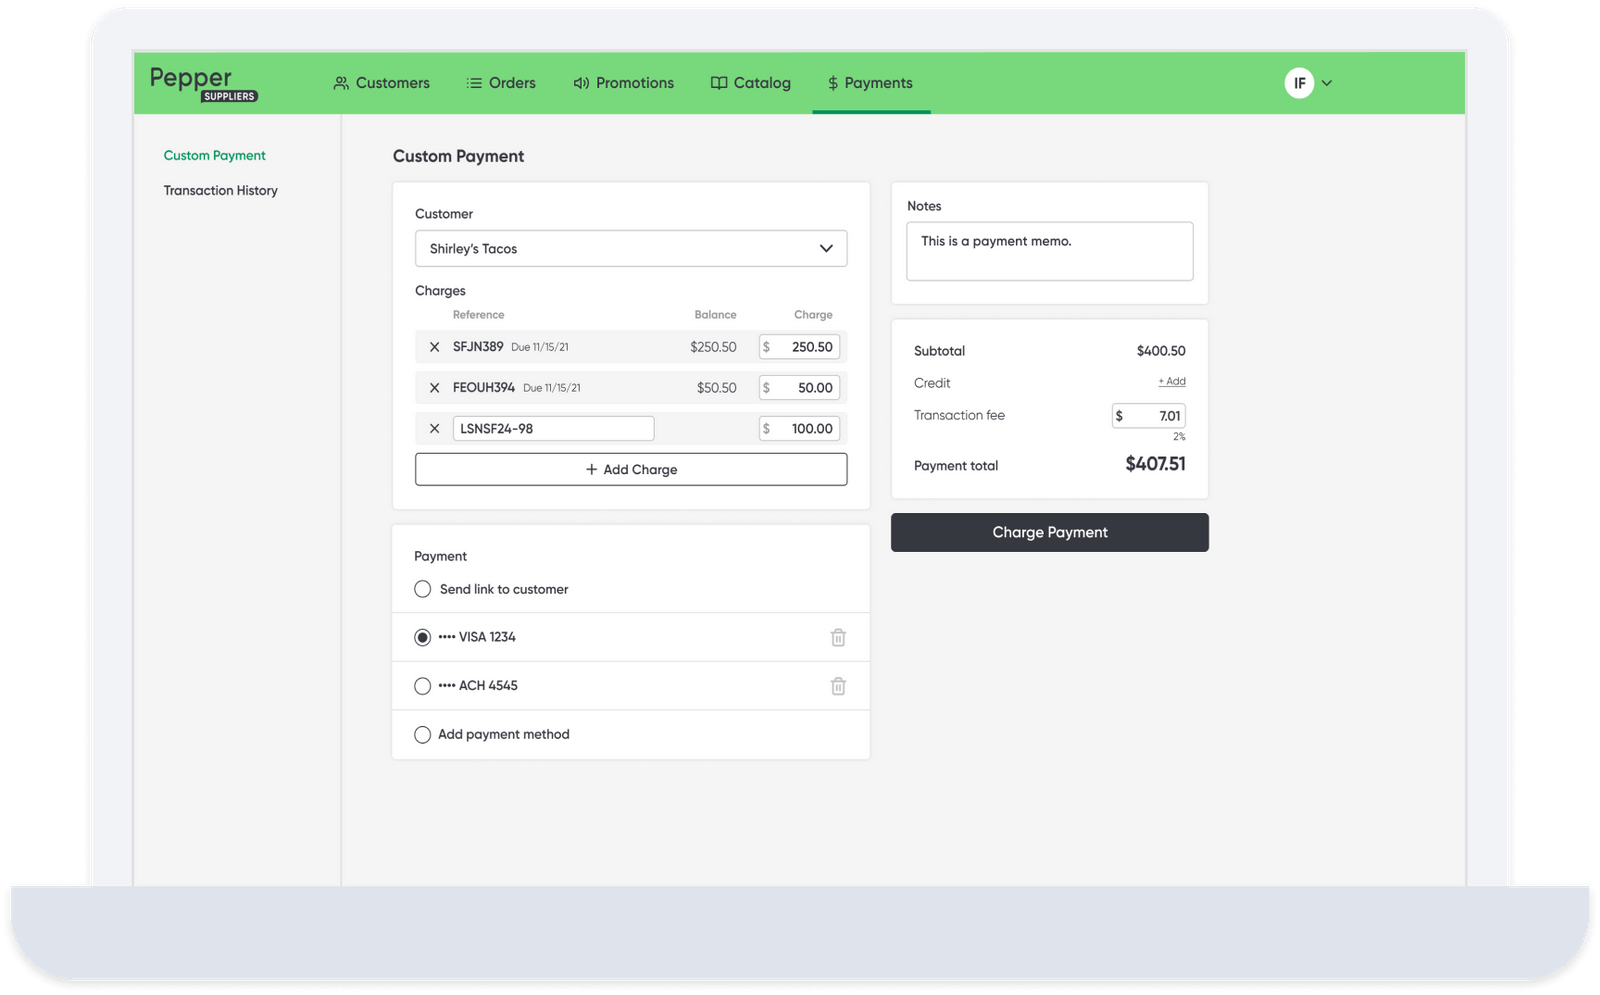Expand the IF account menu chevron

(x=1327, y=83)
